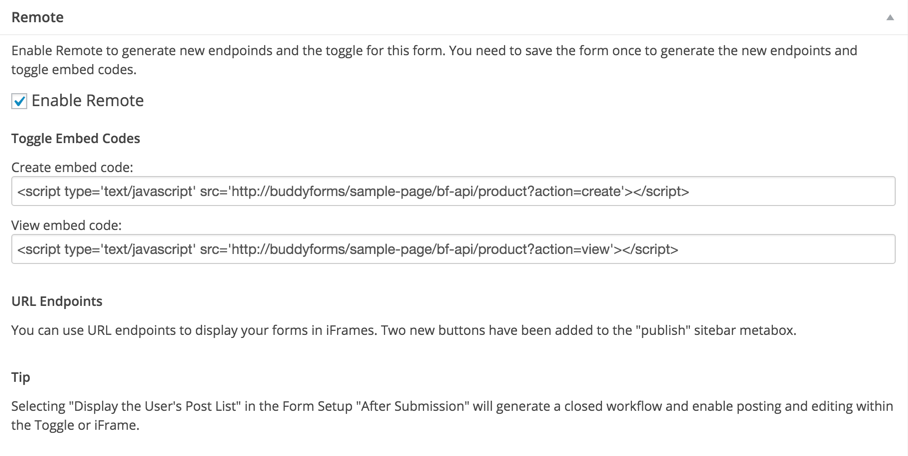Screen dimensions: 908x456
Task: Uncheck the Enable Remote checkbox
Action: (x=19, y=101)
